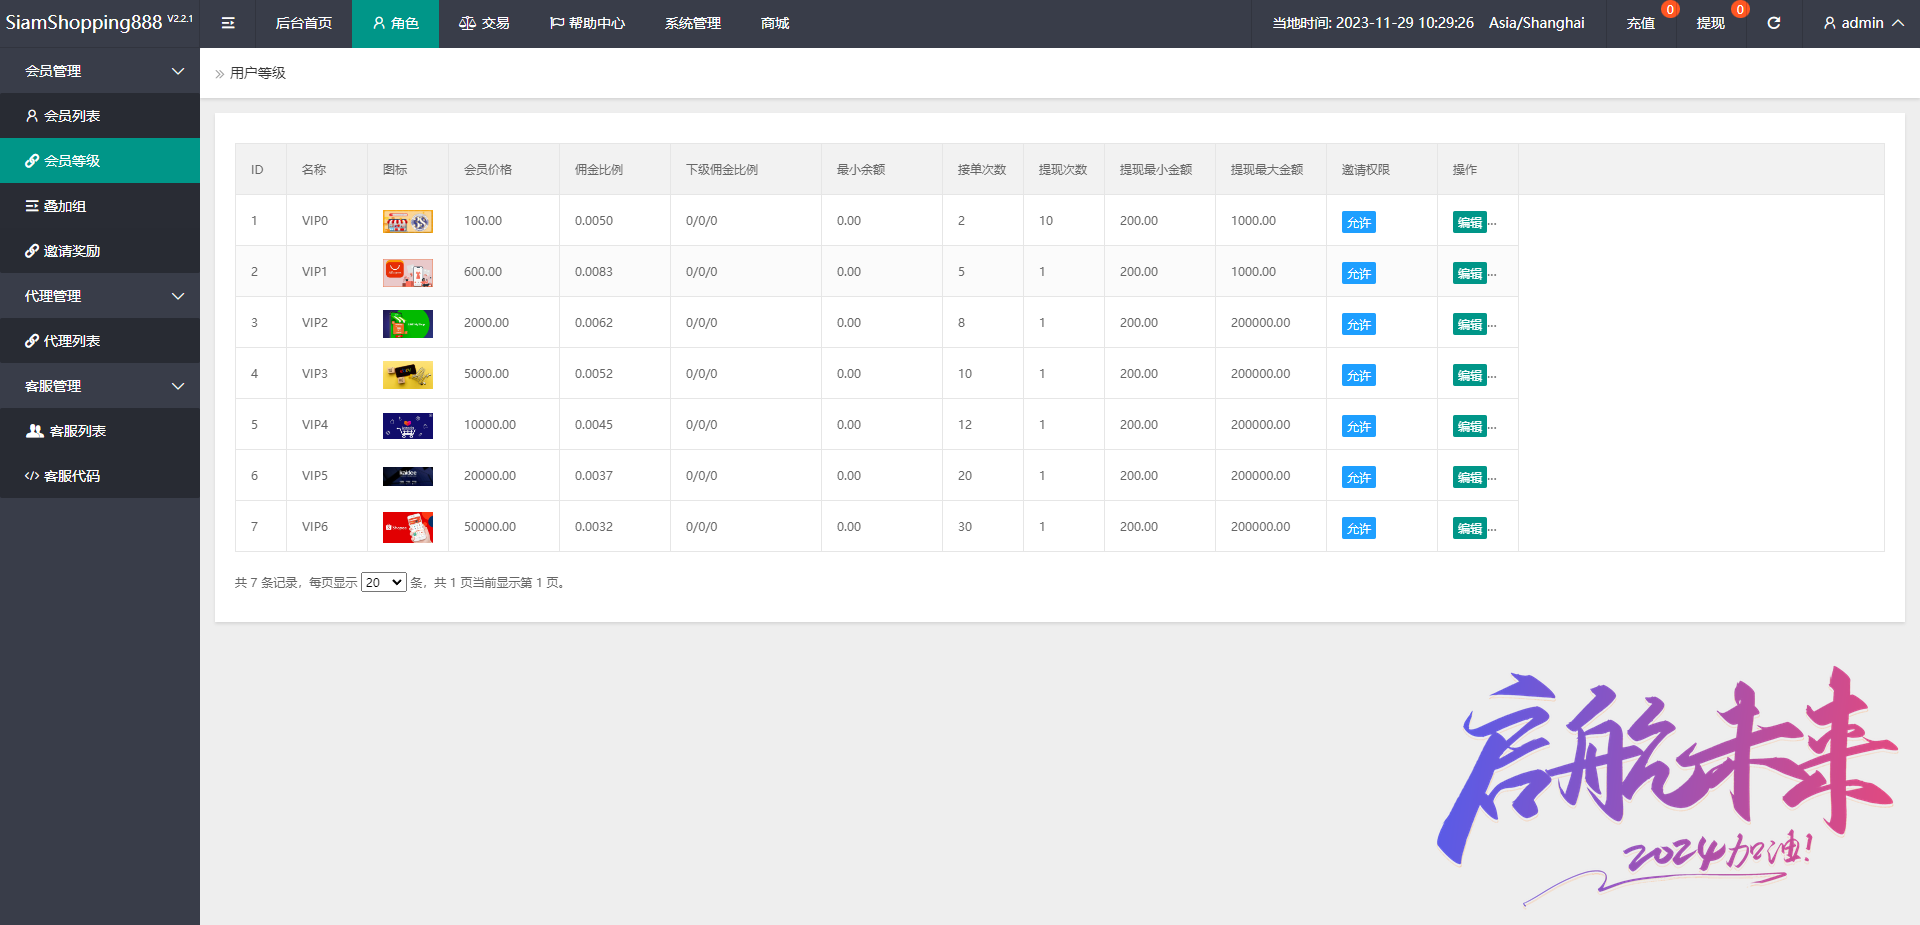The width and height of the screenshot is (1920, 925).
Task: Edit VIP3 level with 编辑
Action: tap(1470, 375)
